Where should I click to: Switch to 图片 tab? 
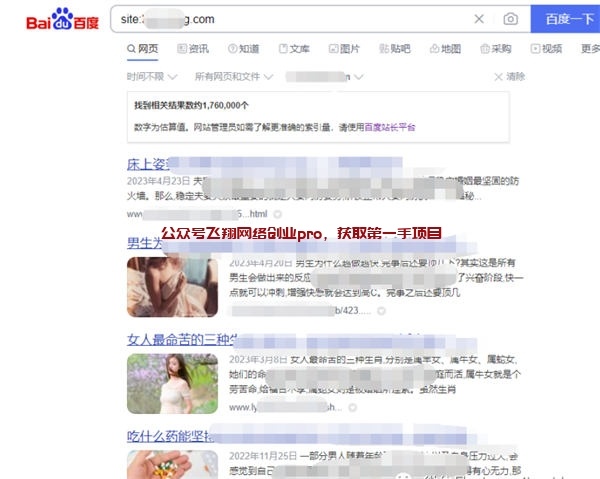tap(344, 49)
